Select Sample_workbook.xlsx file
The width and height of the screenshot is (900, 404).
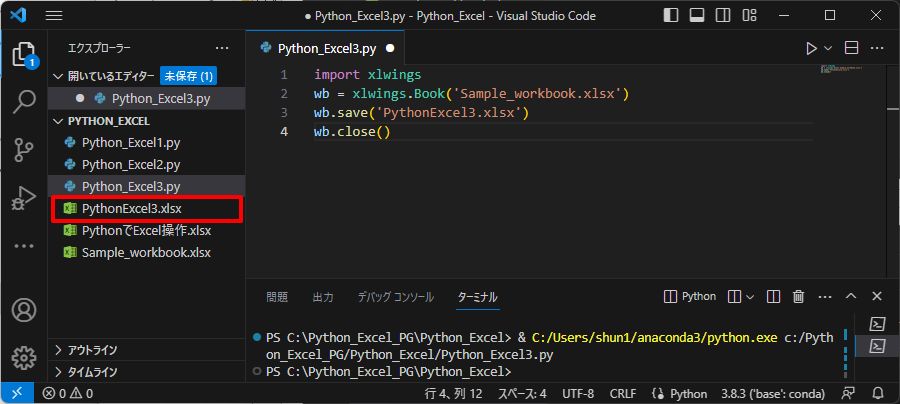point(146,252)
